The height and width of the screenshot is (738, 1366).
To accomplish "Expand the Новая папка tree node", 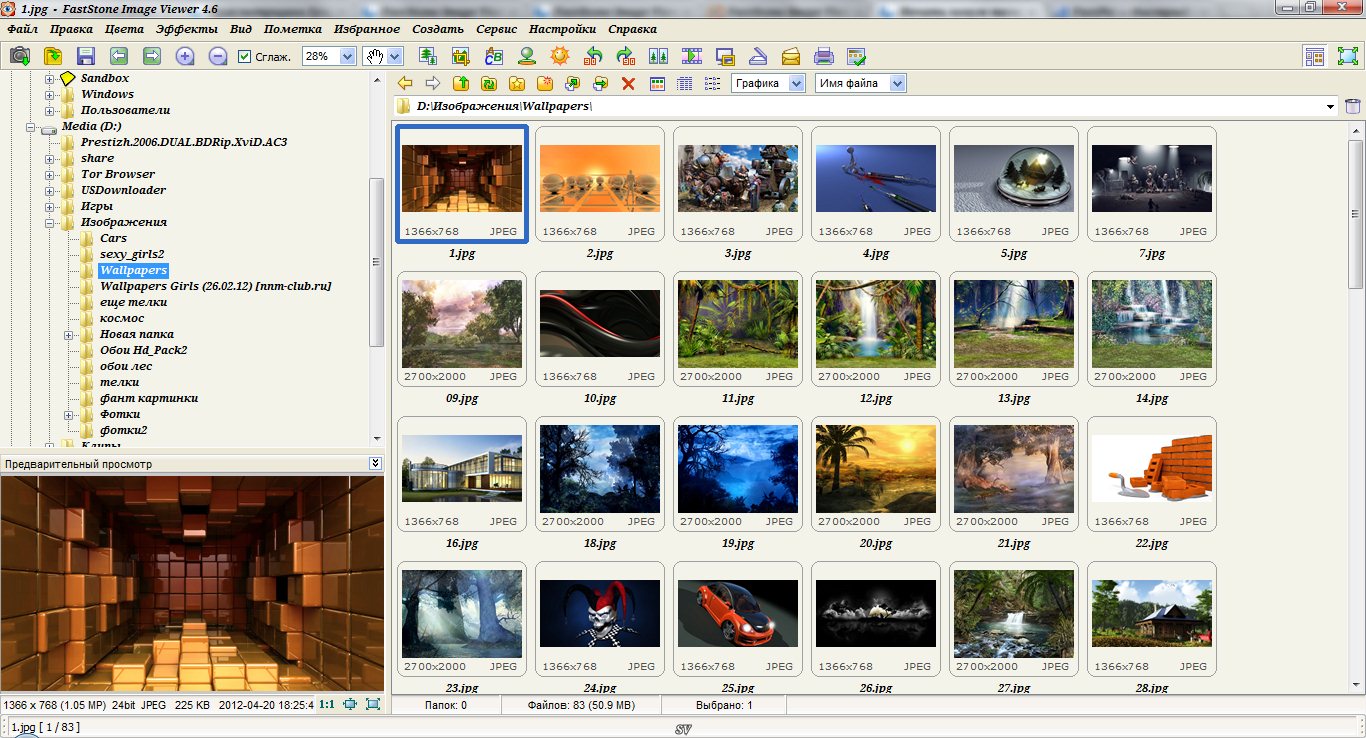I will pos(69,334).
